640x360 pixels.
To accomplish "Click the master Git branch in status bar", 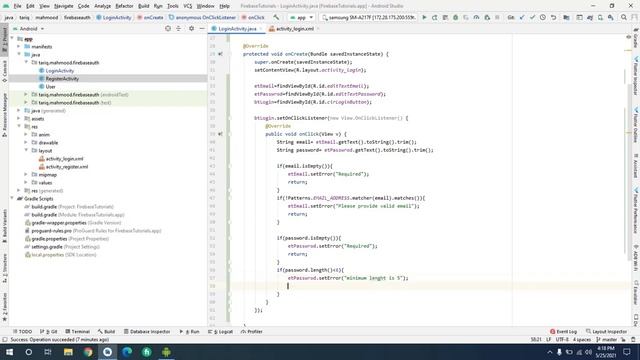I will (607, 340).
